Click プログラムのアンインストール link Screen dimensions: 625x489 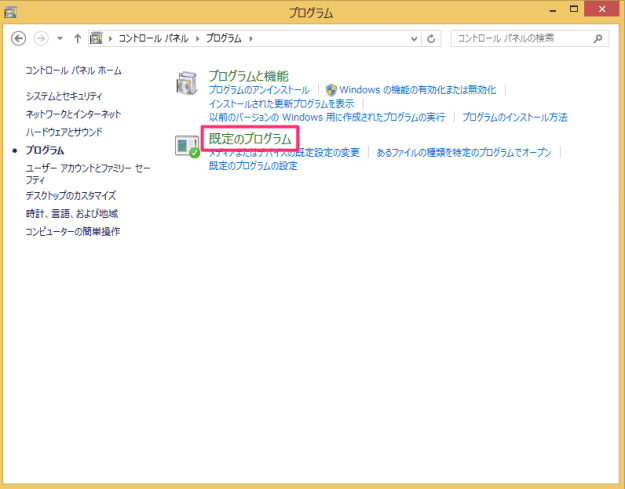(x=259, y=90)
